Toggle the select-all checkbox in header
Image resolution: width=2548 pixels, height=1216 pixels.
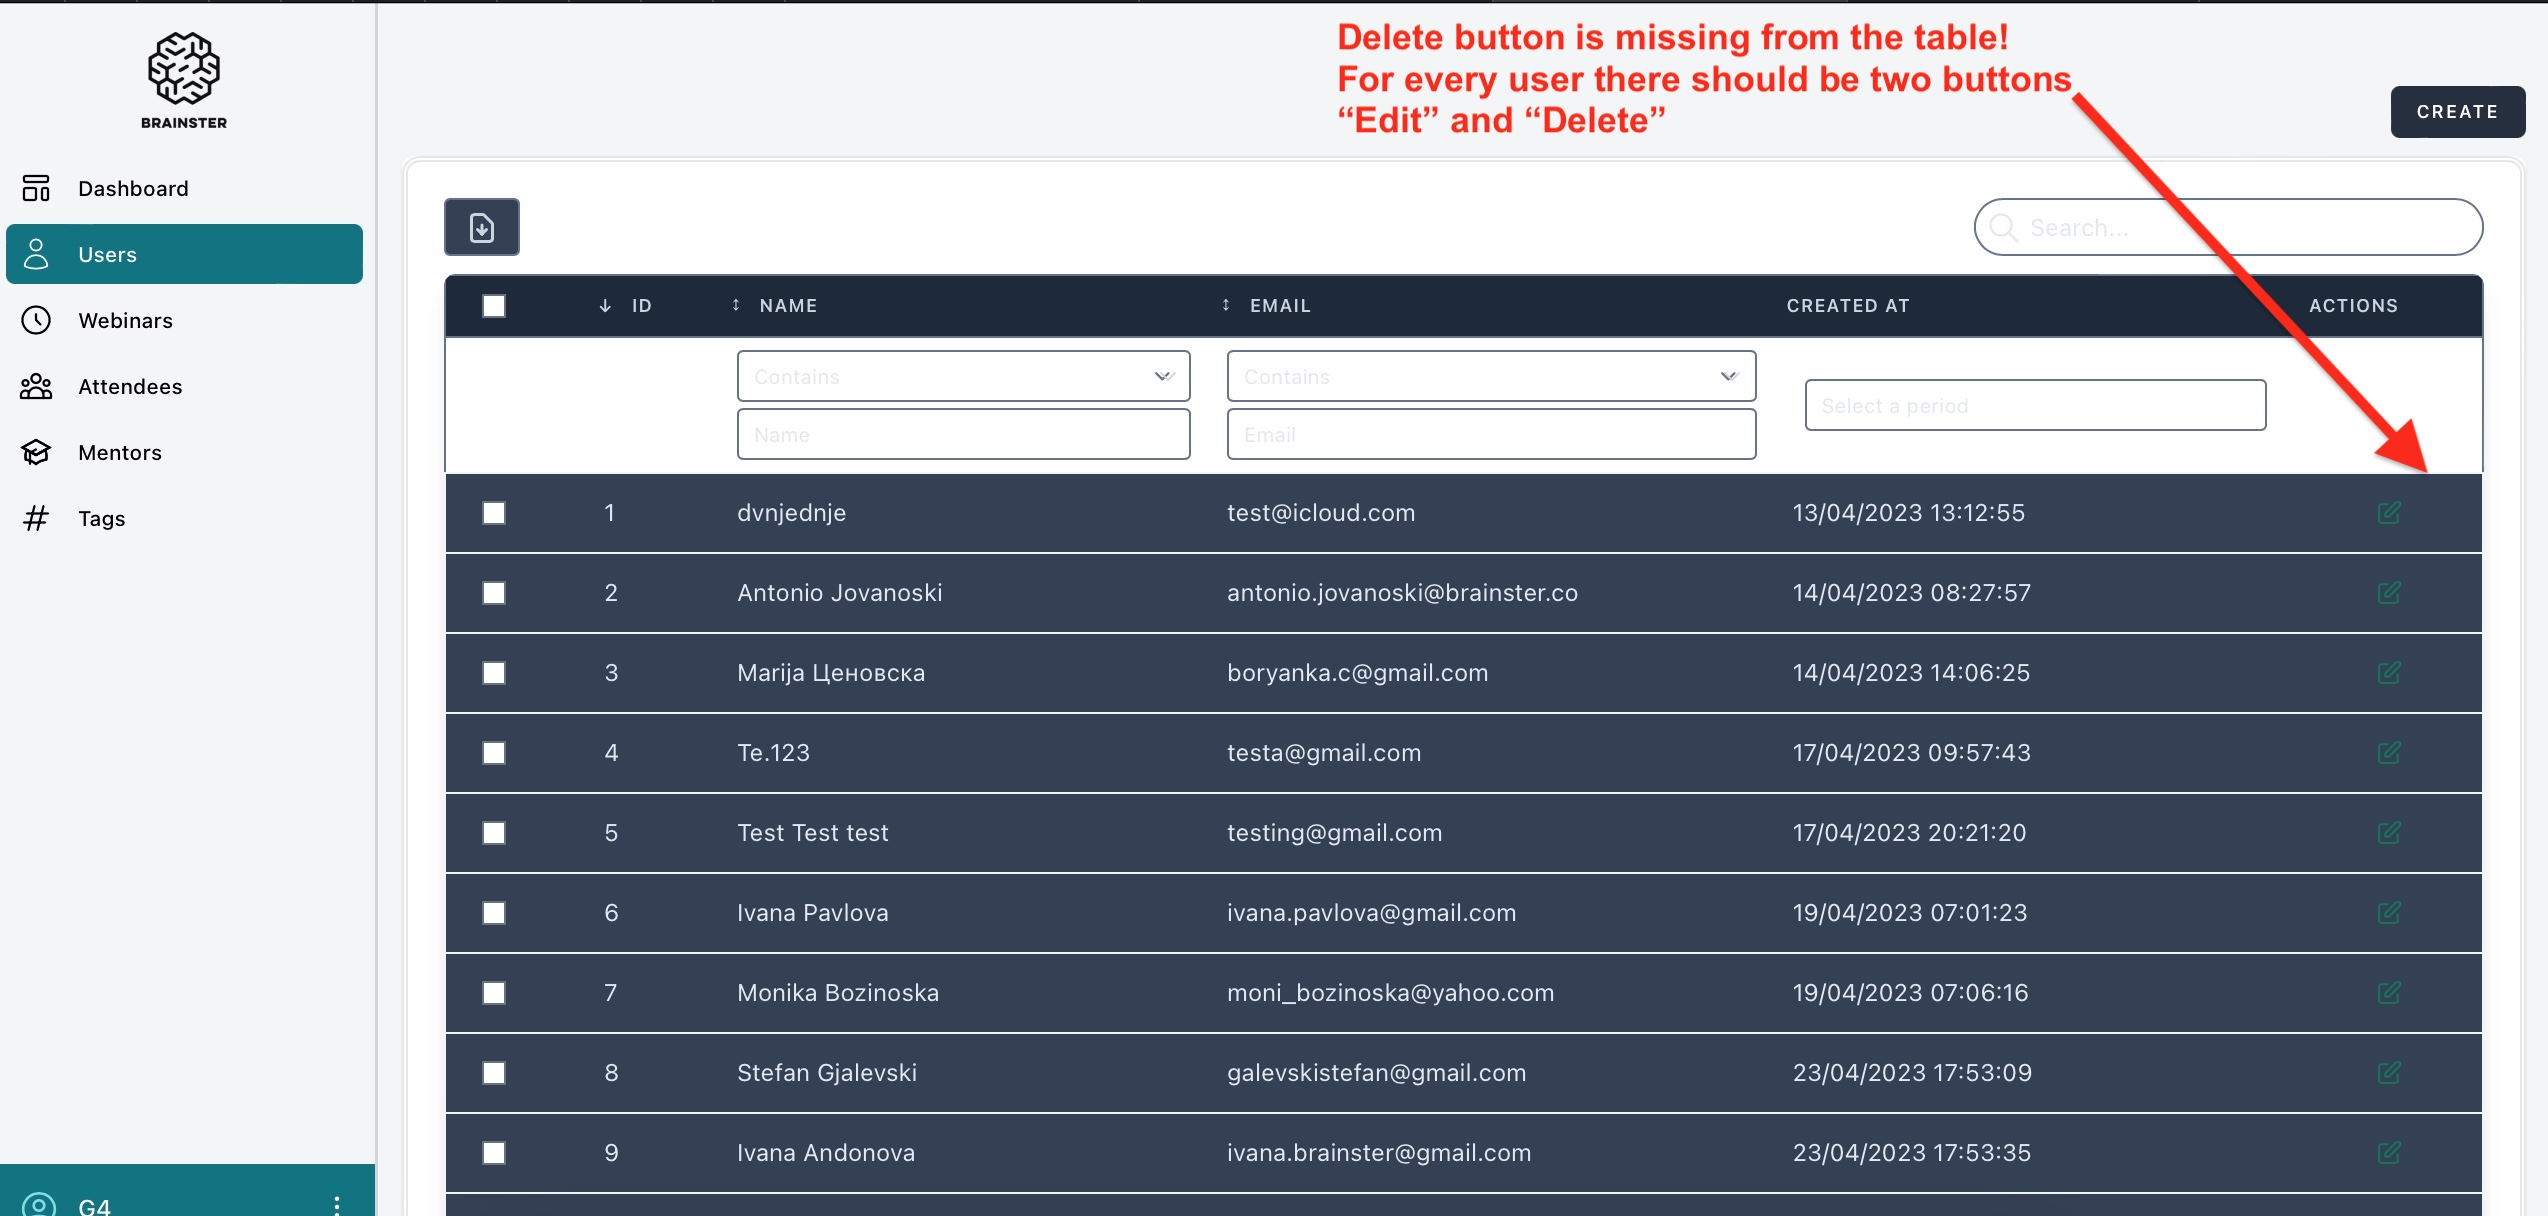(494, 306)
